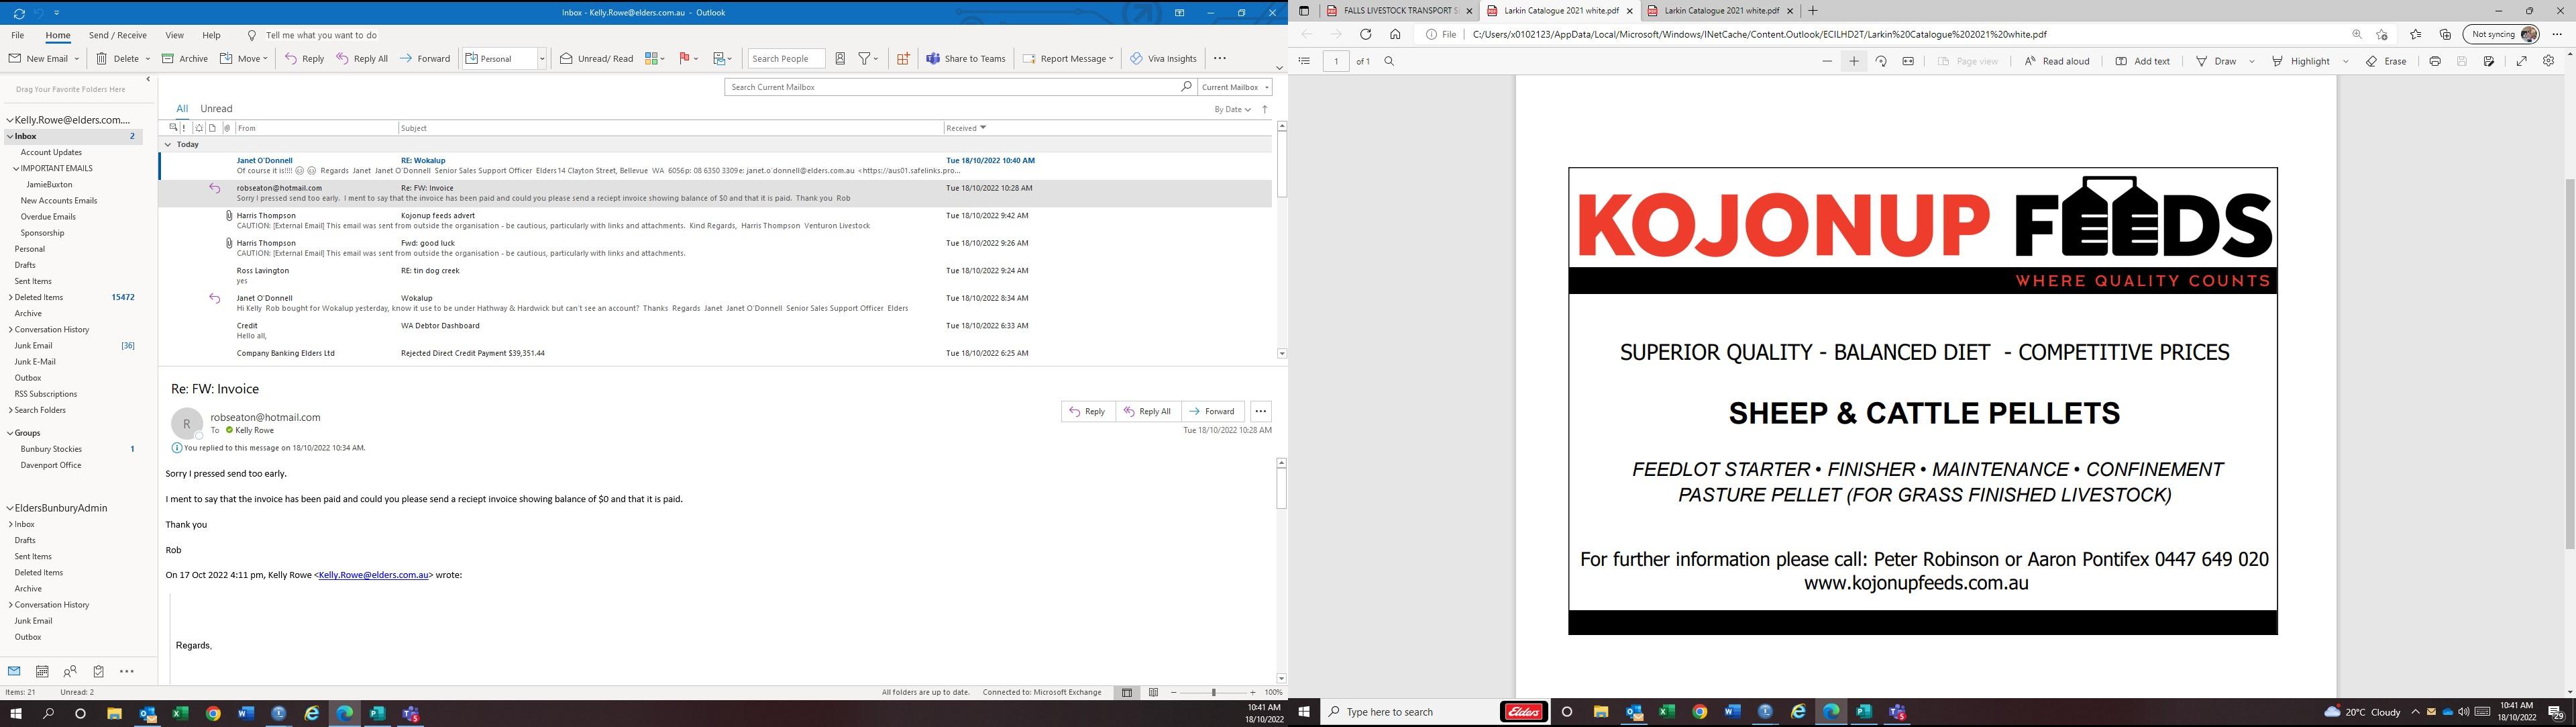
Task: Click Share to Teams
Action: (x=965, y=59)
